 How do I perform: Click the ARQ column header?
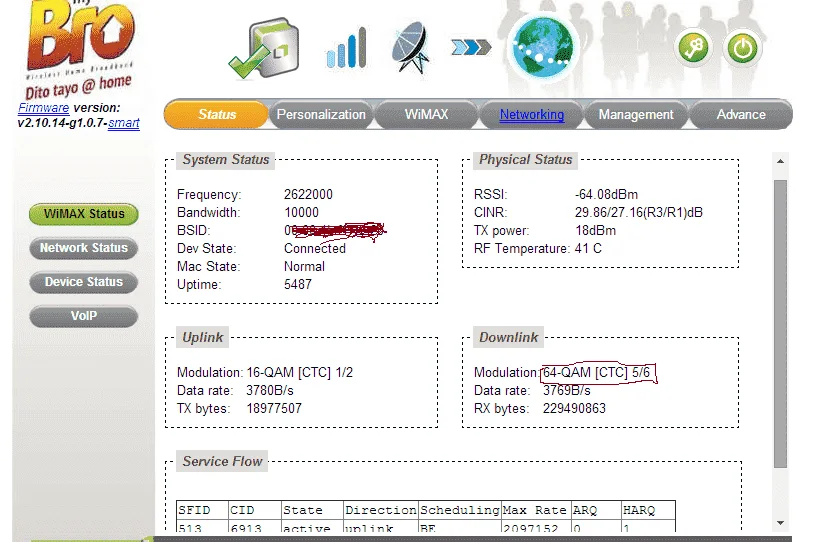(596, 510)
